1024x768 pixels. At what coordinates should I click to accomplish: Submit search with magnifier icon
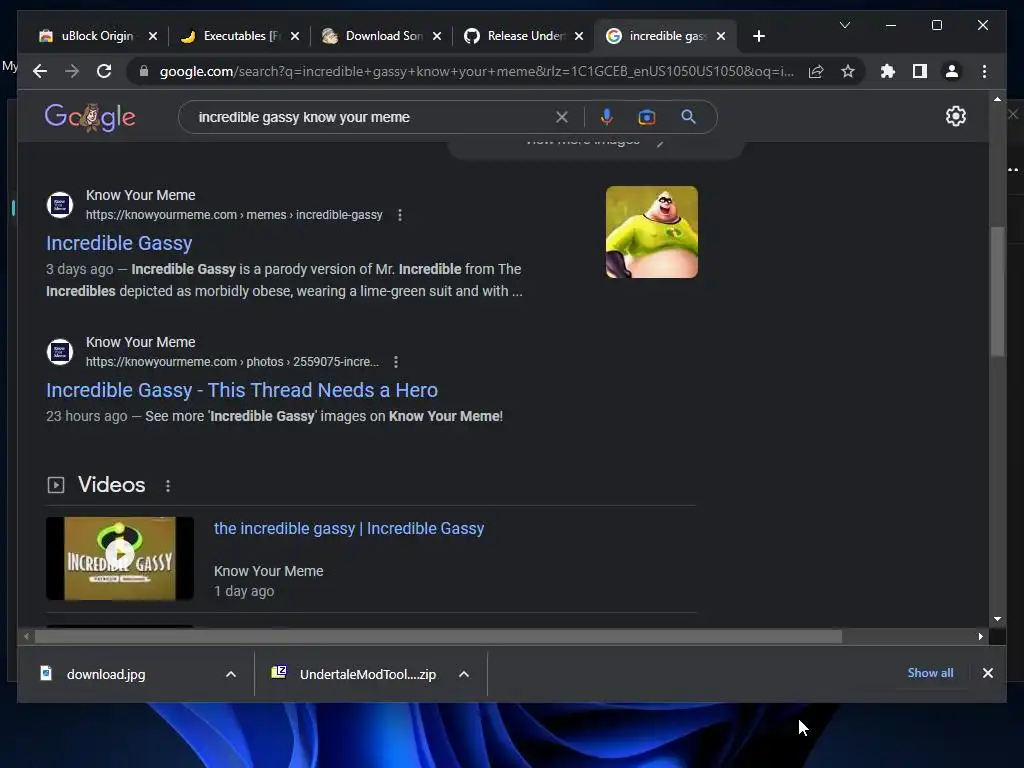point(688,117)
